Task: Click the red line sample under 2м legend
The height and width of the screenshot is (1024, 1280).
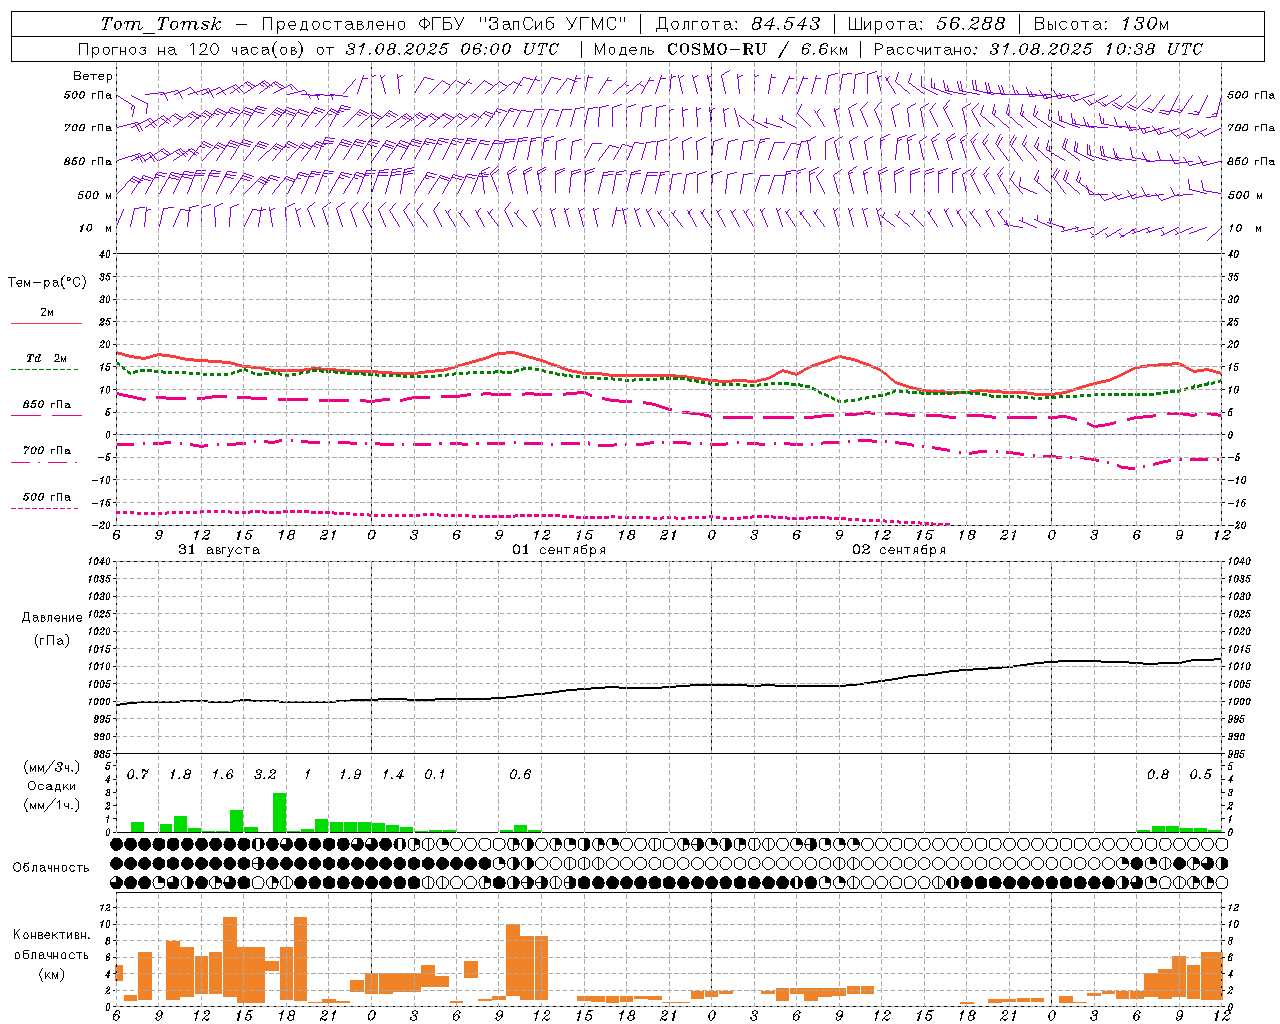Action: (x=46, y=323)
